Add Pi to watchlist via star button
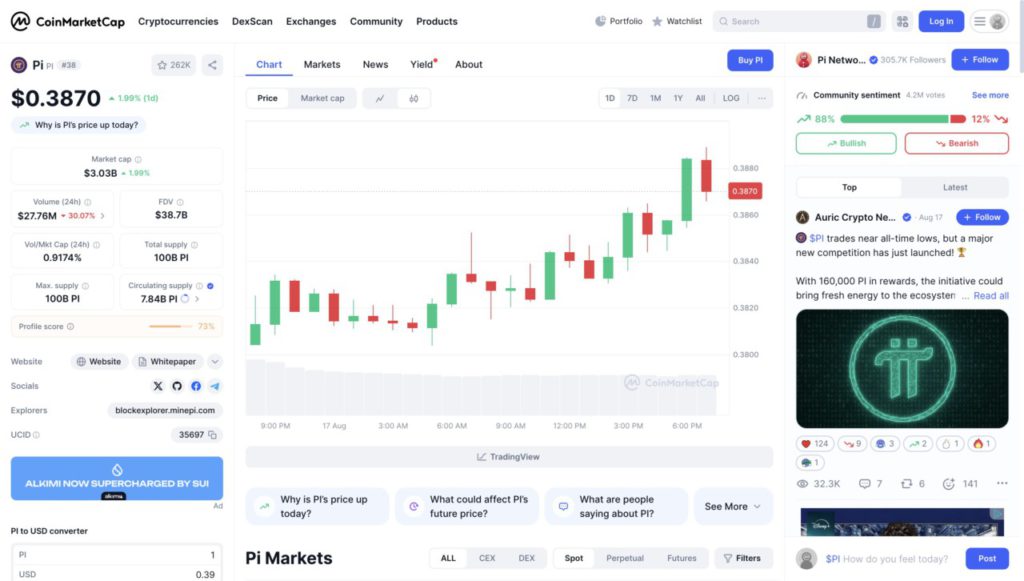This screenshot has height=581, width=1024. click(174, 65)
